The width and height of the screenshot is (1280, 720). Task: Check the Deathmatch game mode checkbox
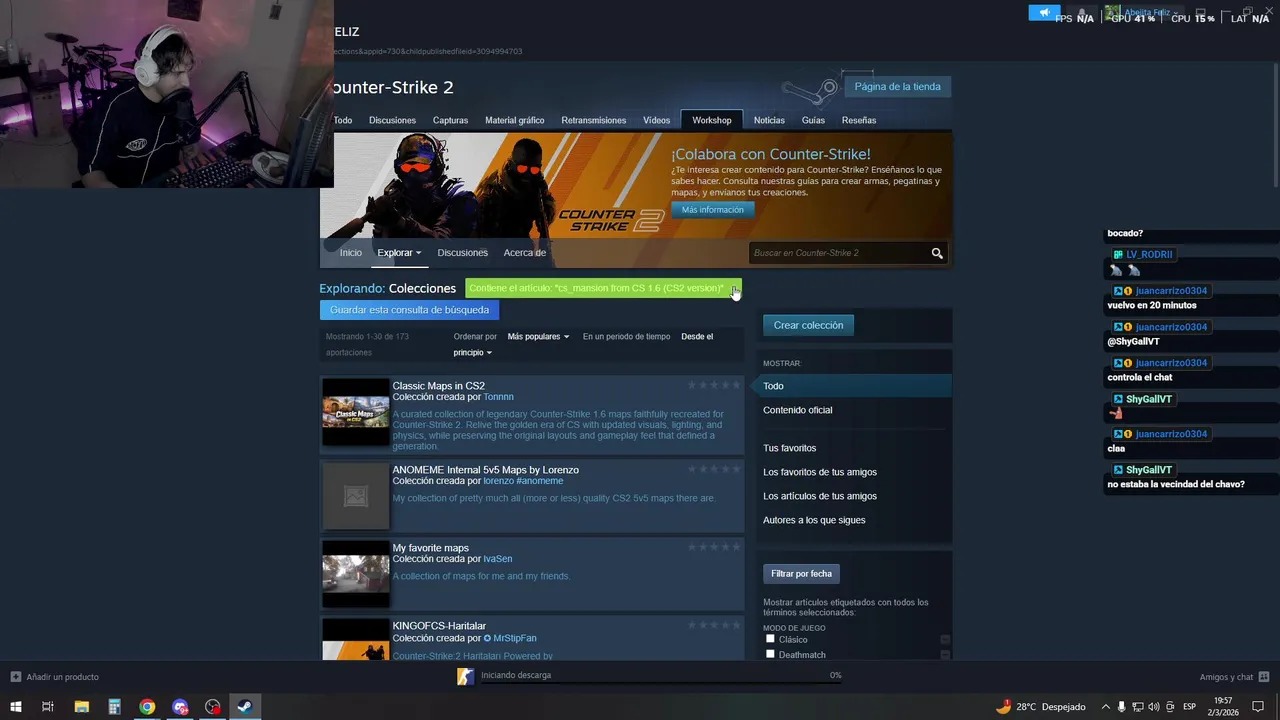point(770,654)
